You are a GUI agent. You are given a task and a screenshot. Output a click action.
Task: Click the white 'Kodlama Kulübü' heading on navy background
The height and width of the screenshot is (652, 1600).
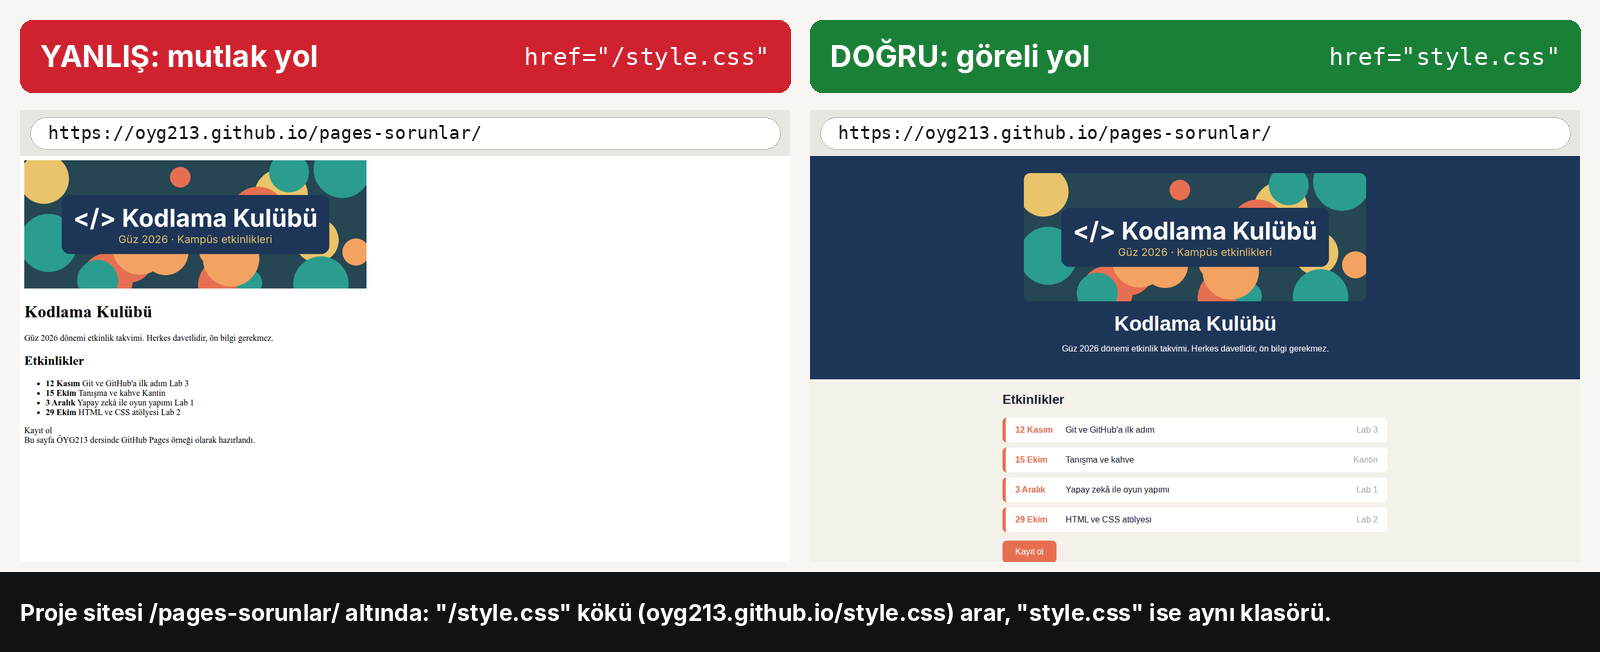[1195, 324]
